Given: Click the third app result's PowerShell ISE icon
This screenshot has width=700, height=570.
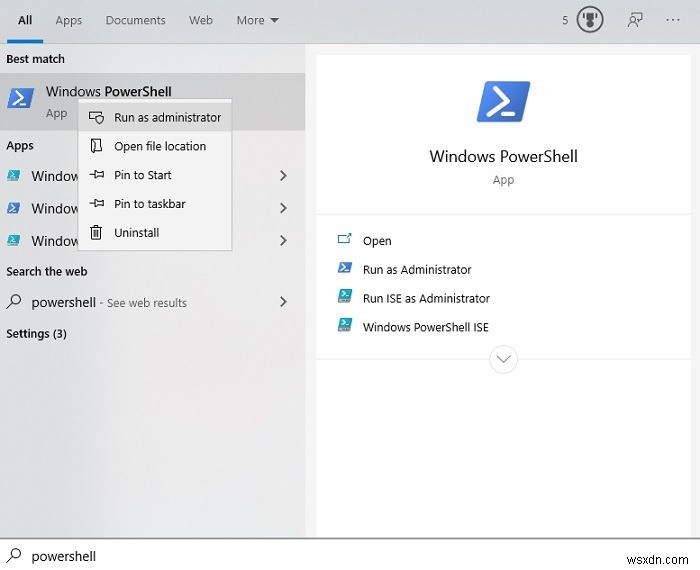Looking at the screenshot, I should [x=13, y=240].
